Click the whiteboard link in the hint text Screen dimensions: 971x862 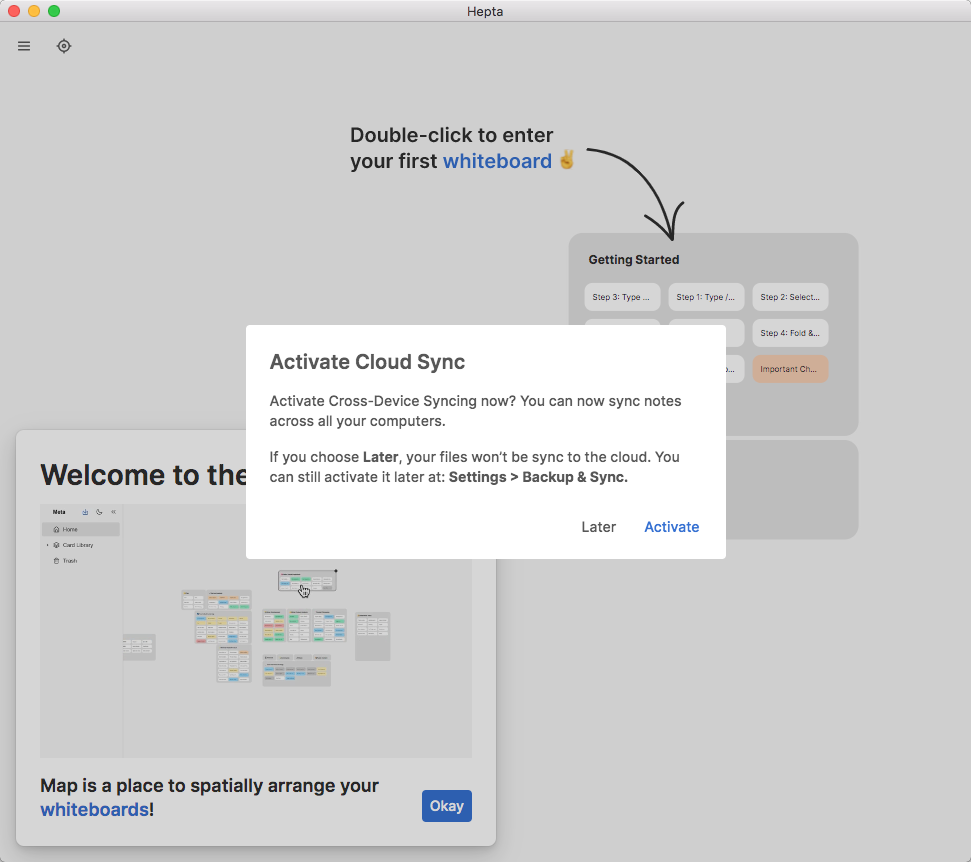point(497,161)
